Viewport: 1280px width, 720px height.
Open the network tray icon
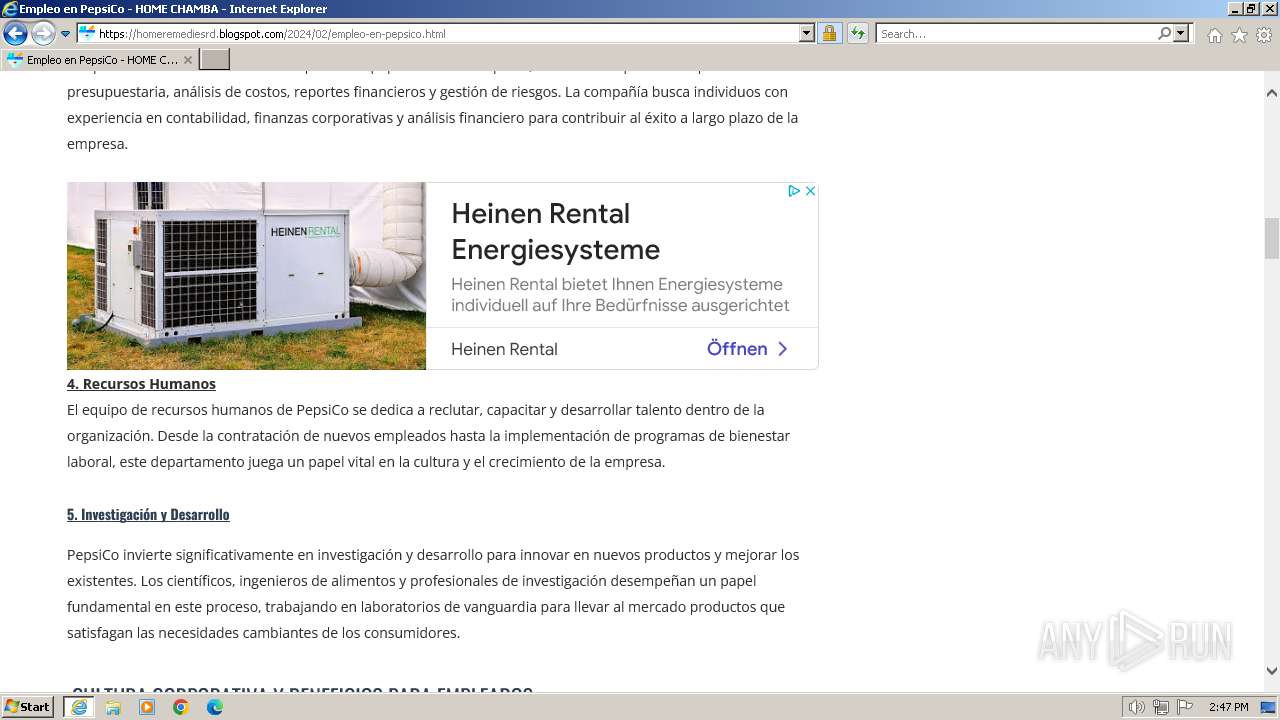tap(1160, 707)
